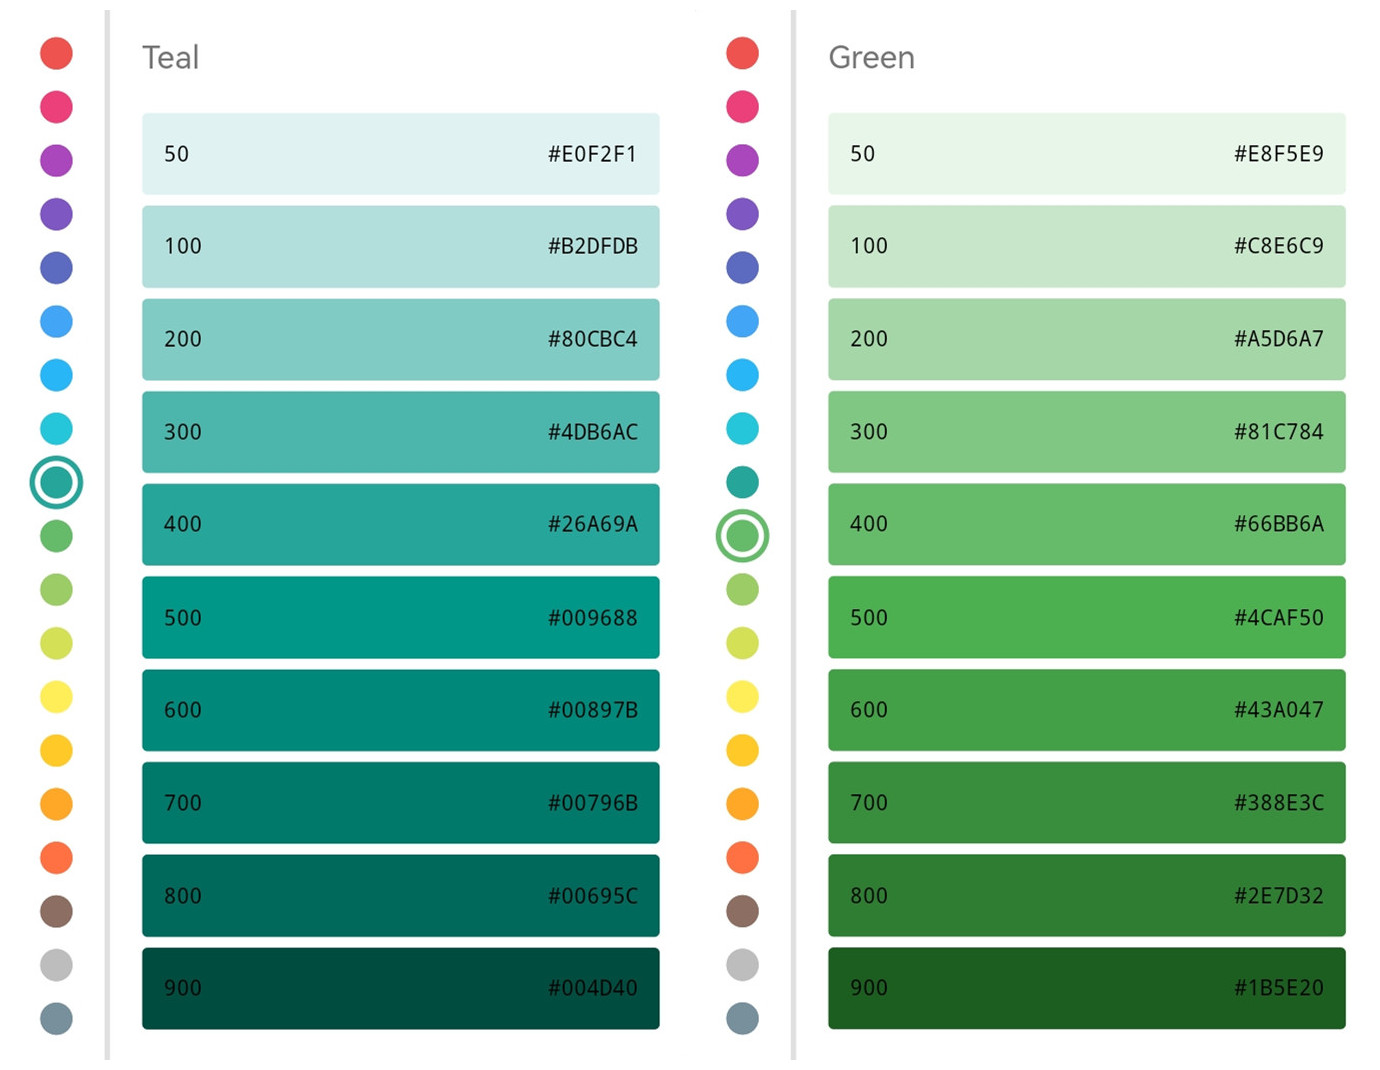Select the Teal 700 swatch #00796B
The width and height of the screenshot is (1380, 1070).
click(400, 803)
